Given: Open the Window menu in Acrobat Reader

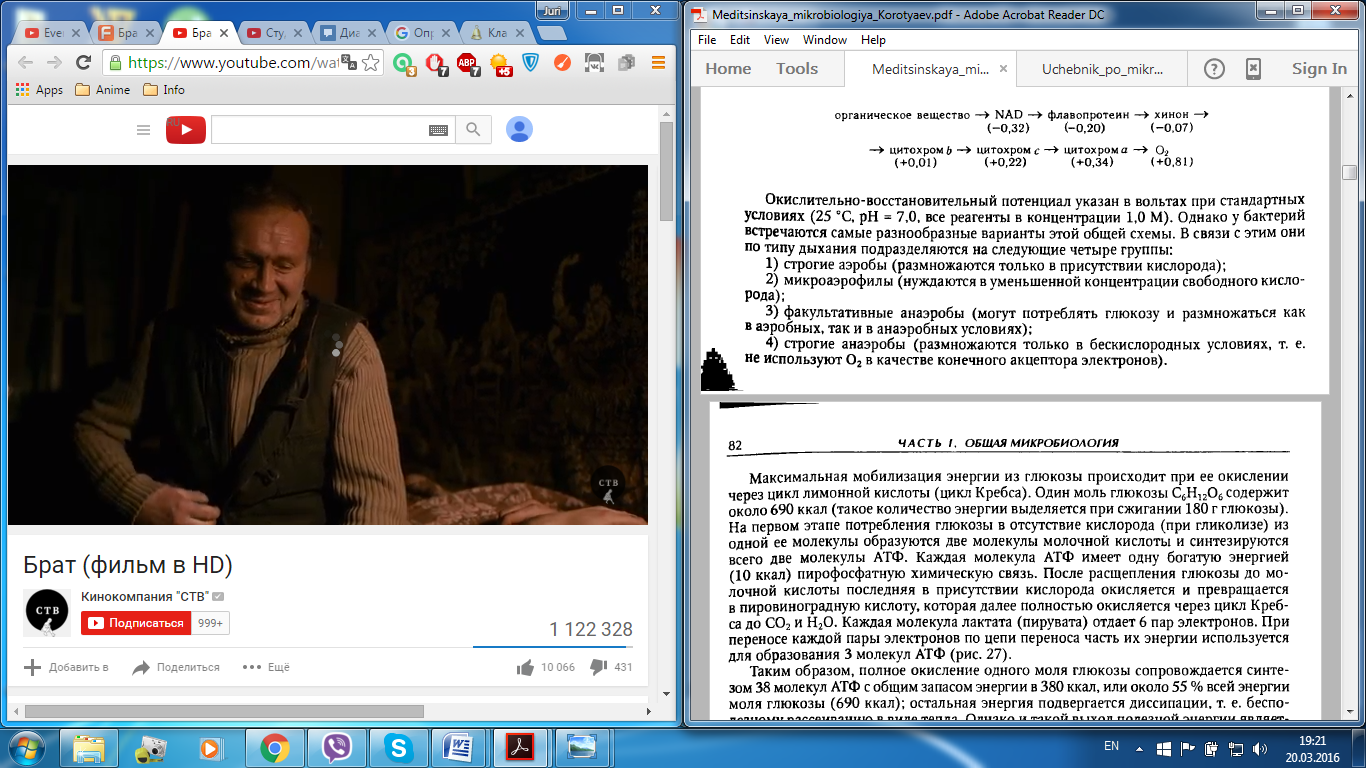Looking at the screenshot, I should (825, 40).
